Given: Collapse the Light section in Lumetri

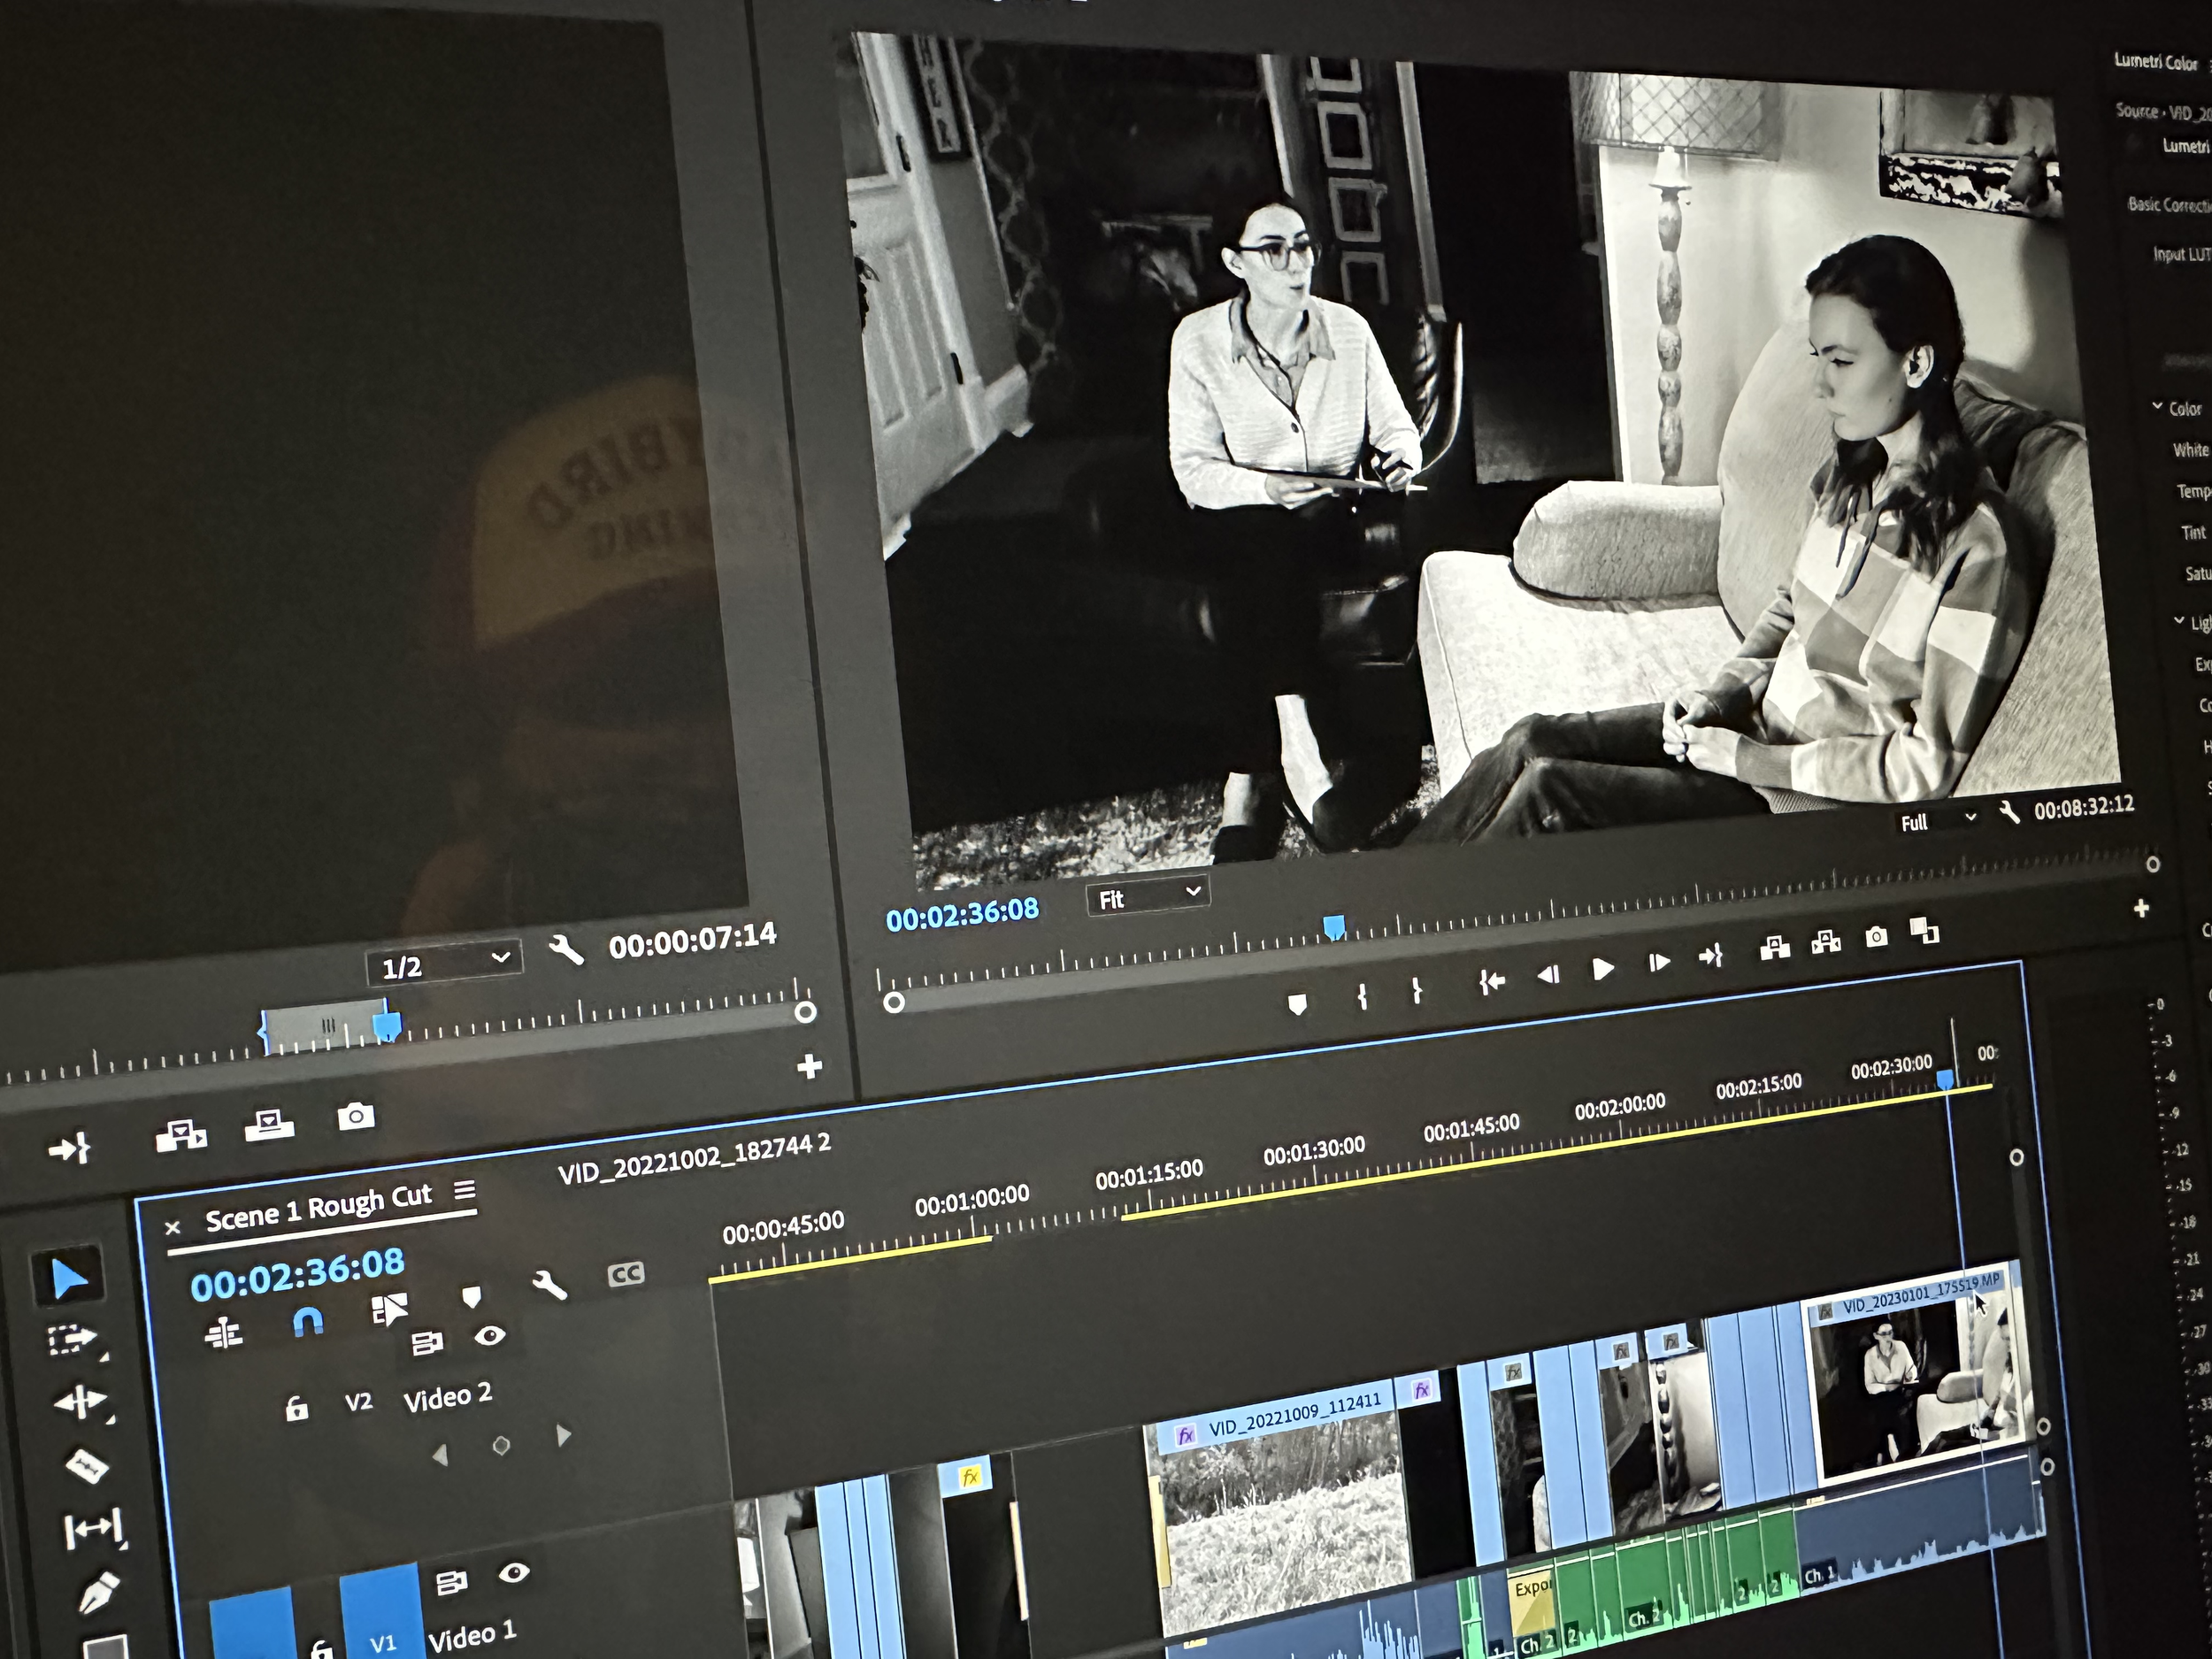Looking at the screenshot, I should (x=2179, y=620).
